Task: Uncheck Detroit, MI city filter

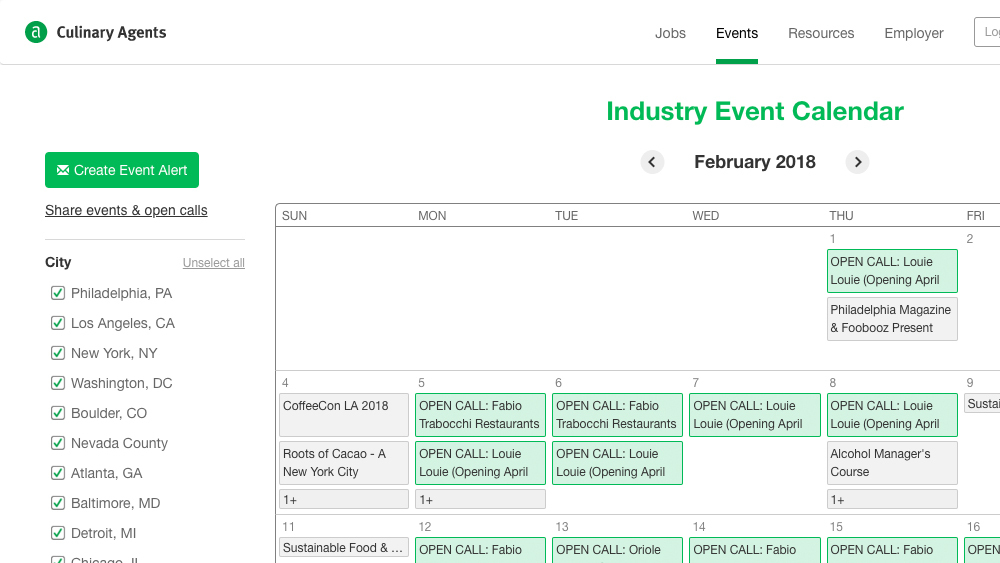Action: [58, 533]
